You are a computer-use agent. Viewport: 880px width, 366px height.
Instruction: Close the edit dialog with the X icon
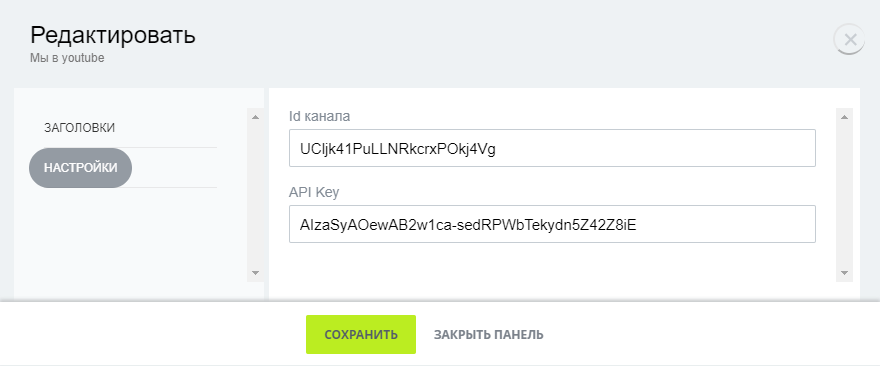point(850,39)
